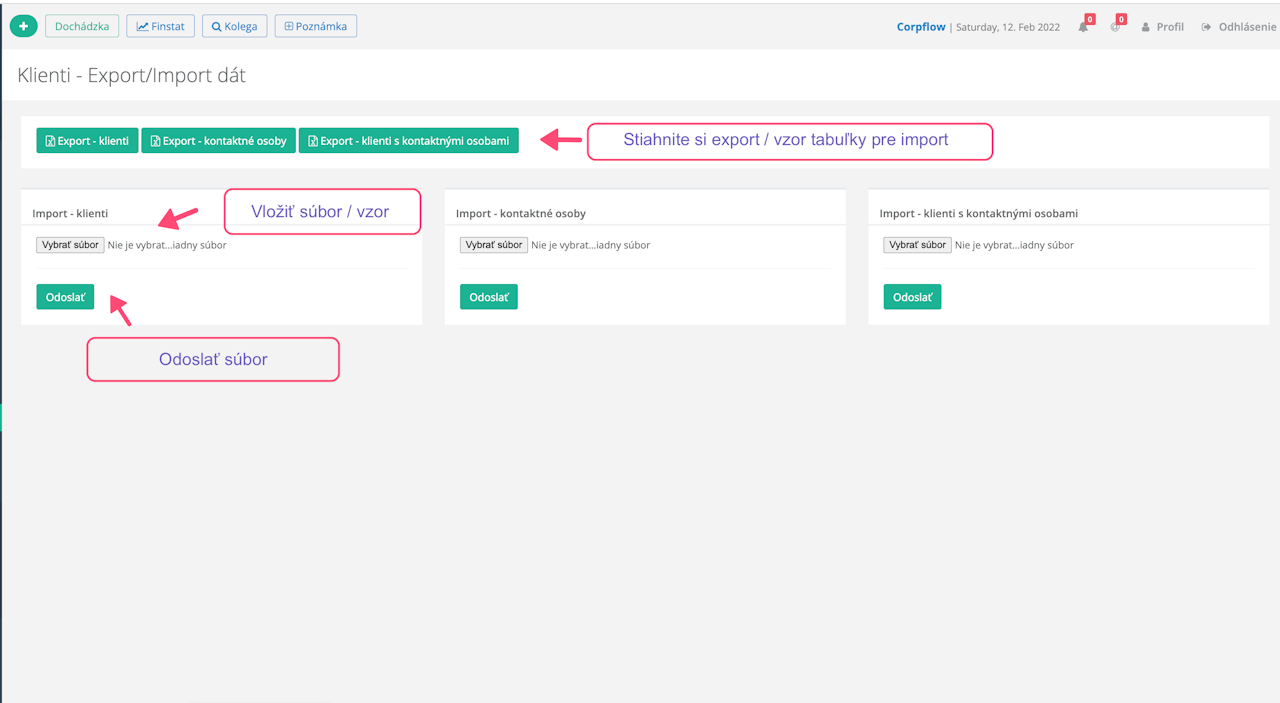Open the @ mentions icon
Screen dimensions: 1280x703
pyautogui.click(x=1115, y=27)
